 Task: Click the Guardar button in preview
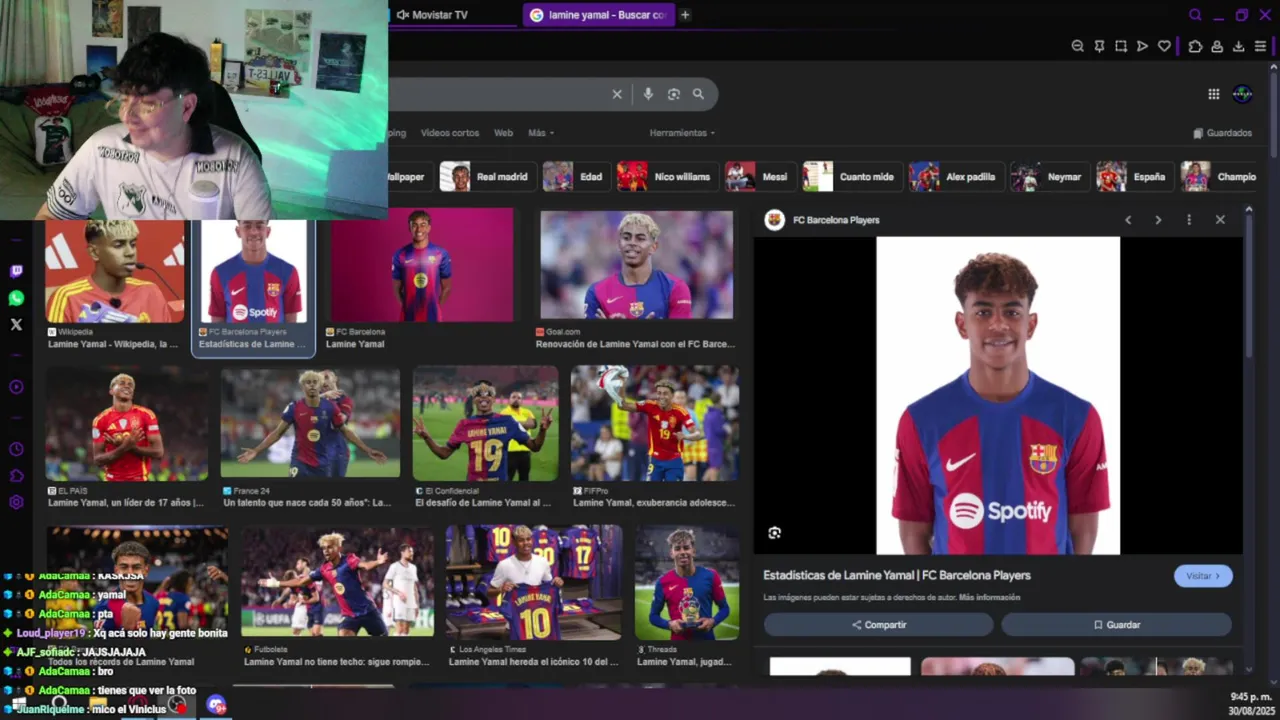pos(1116,625)
